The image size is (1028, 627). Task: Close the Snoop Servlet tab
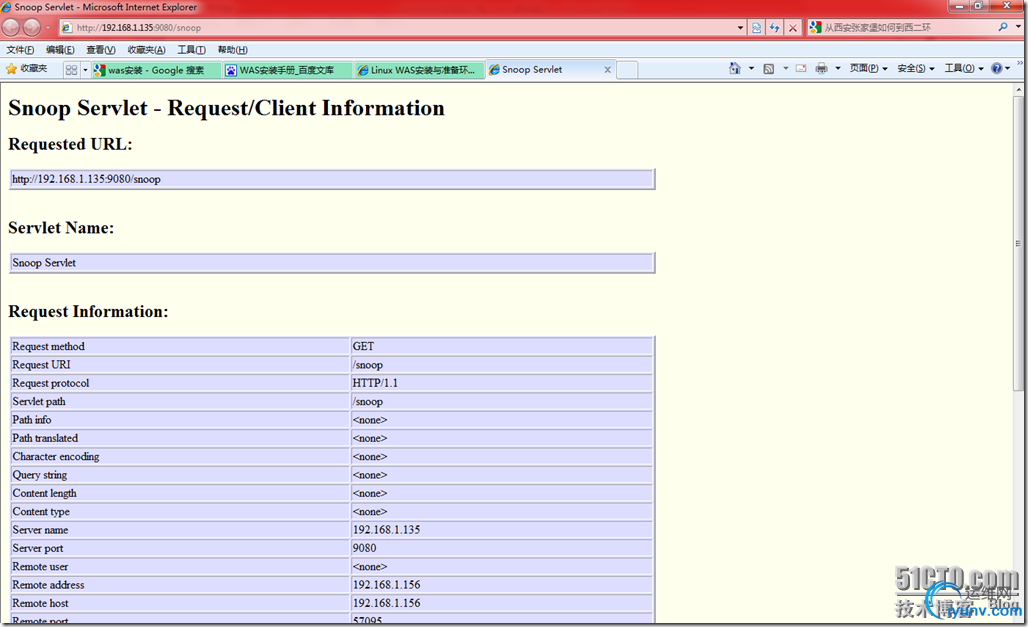tap(608, 70)
